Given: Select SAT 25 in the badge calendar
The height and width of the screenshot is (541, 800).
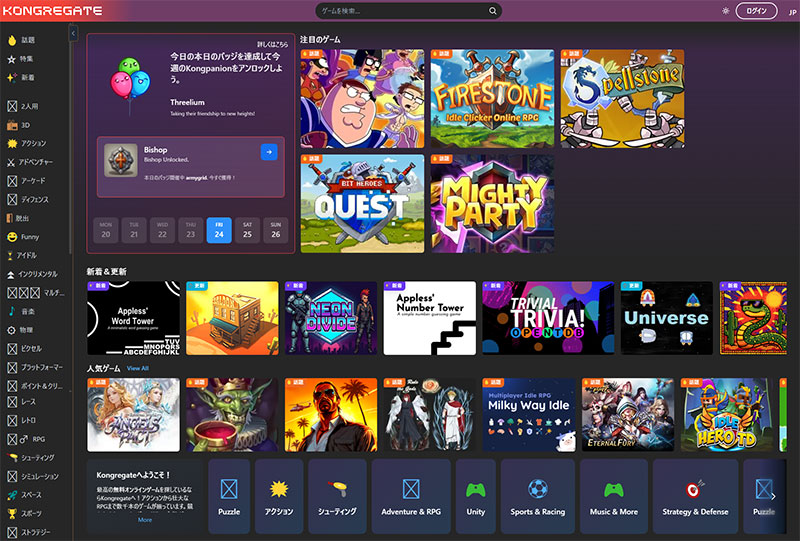Looking at the screenshot, I should [247, 230].
